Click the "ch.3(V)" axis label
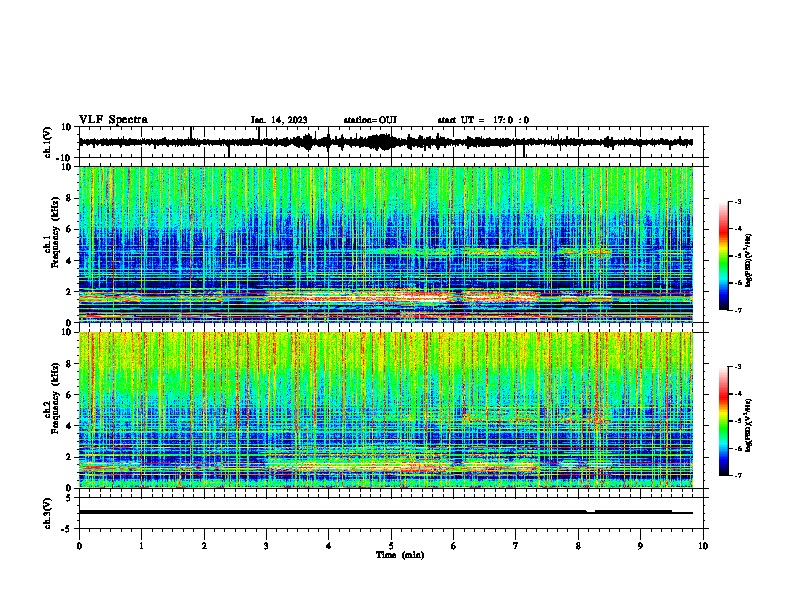This screenshot has height=612, width=792. point(48,513)
